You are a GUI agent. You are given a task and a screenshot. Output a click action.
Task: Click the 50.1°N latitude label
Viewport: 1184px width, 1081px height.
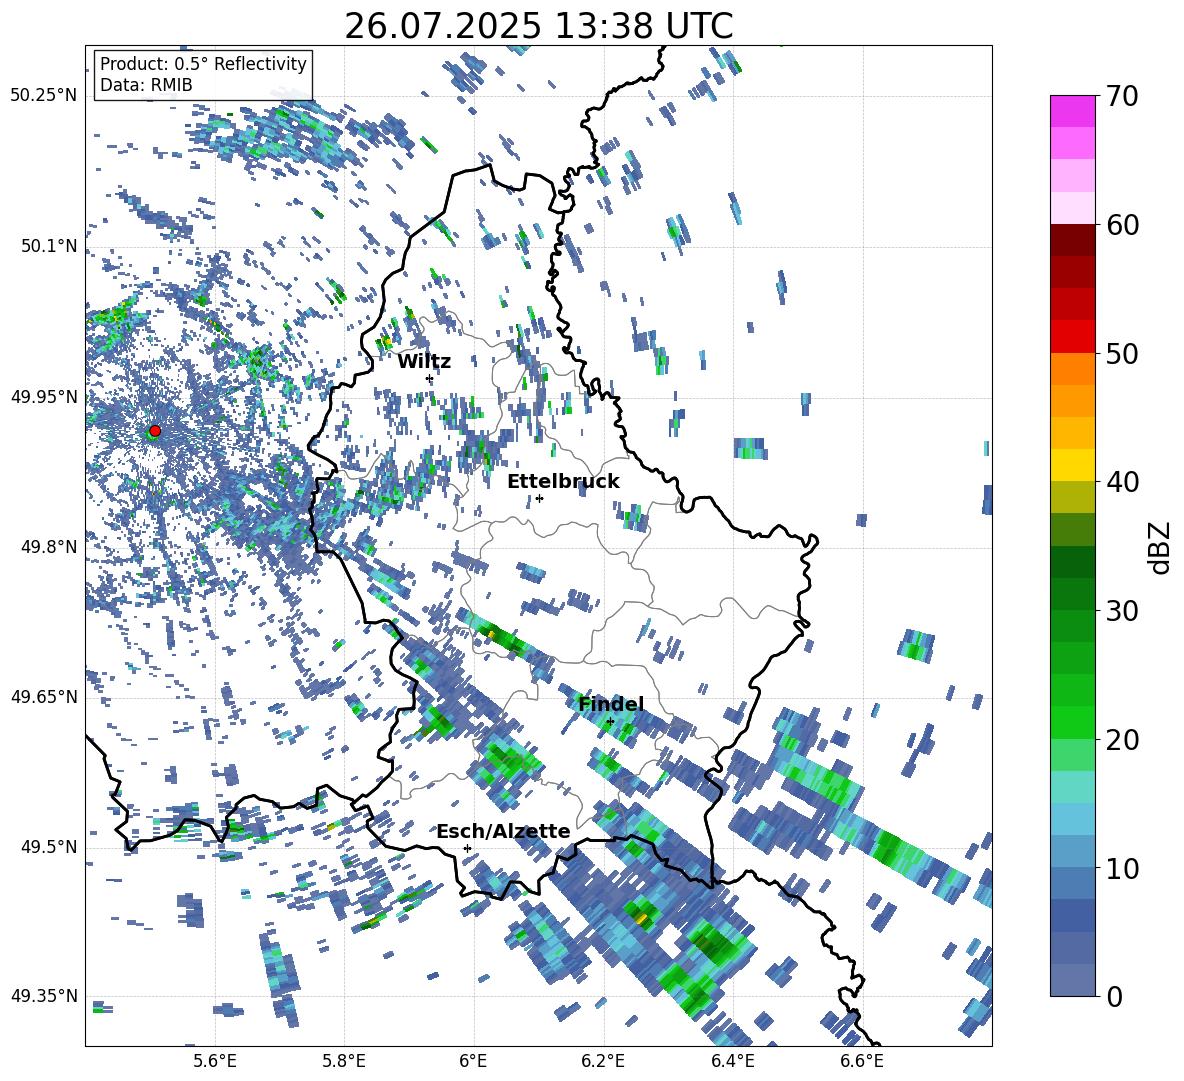[50, 246]
